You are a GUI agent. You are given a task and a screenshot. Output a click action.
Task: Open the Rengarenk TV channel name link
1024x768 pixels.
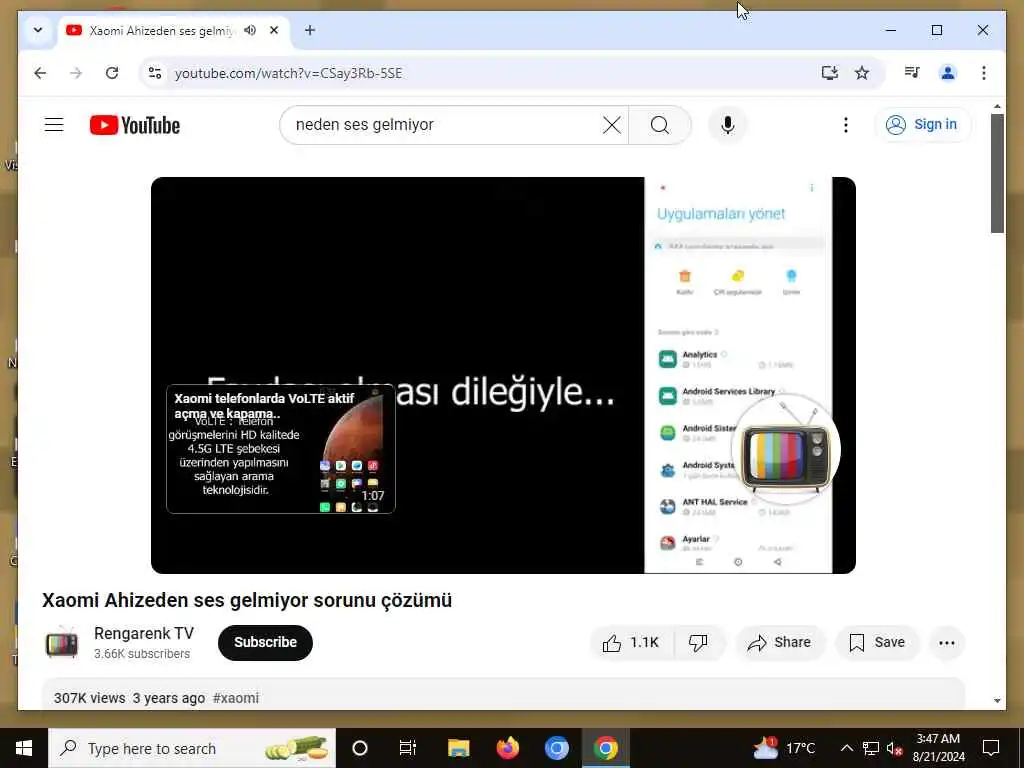click(144, 633)
